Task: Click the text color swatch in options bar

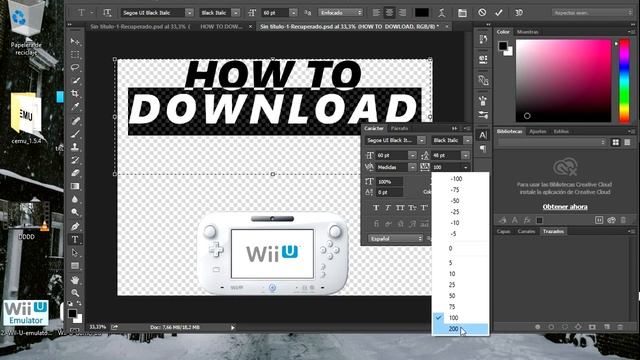Action: (422, 13)
